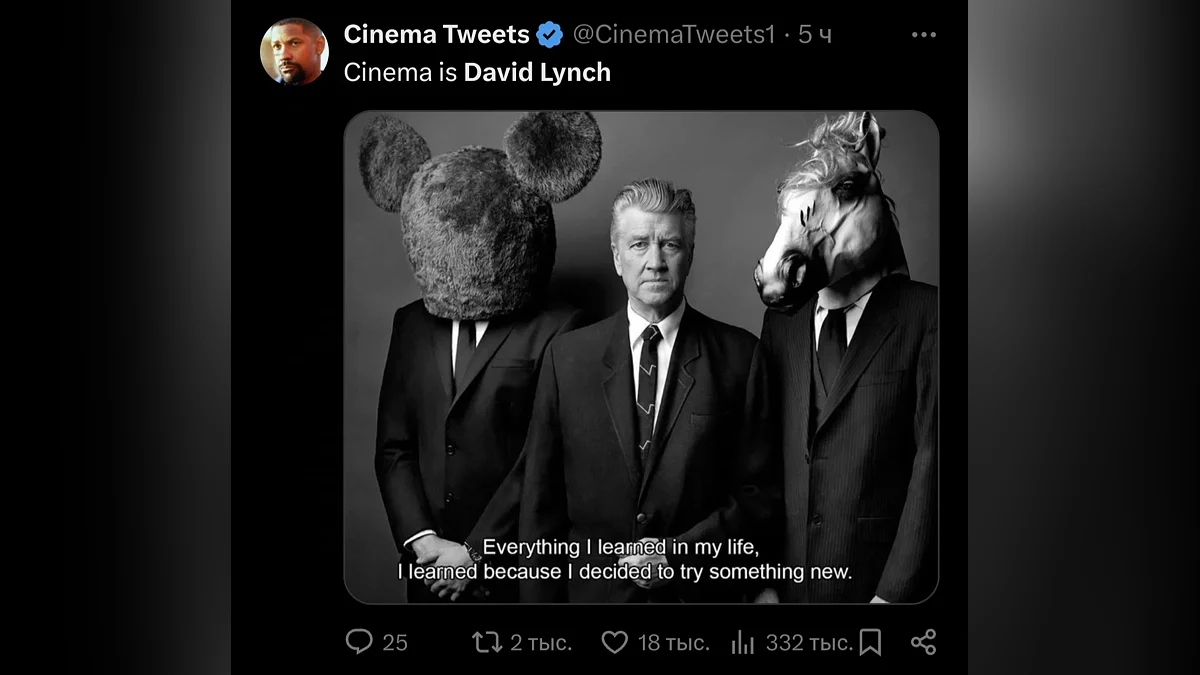Click the "18 тыс." likes count
1200x675 pixels.
673,643
